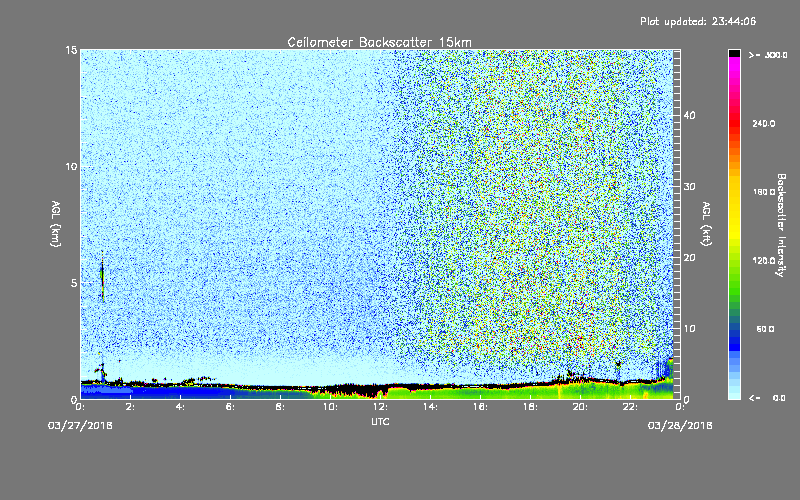Pick the red band of the colorbar

[734, 124]
